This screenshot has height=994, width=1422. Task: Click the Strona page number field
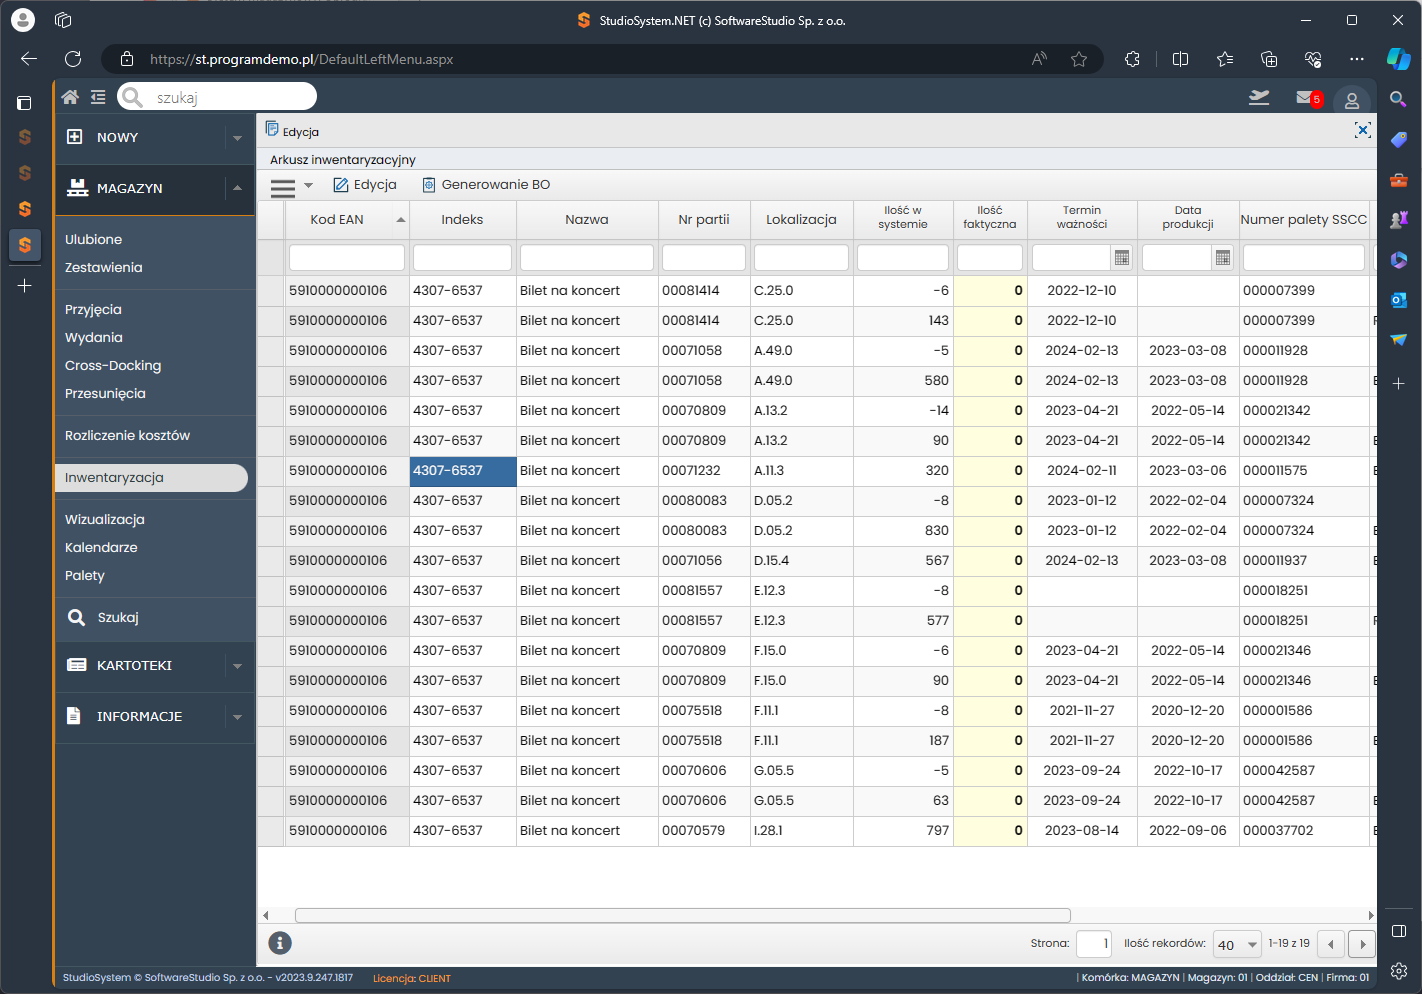[x=1094, y=944]
